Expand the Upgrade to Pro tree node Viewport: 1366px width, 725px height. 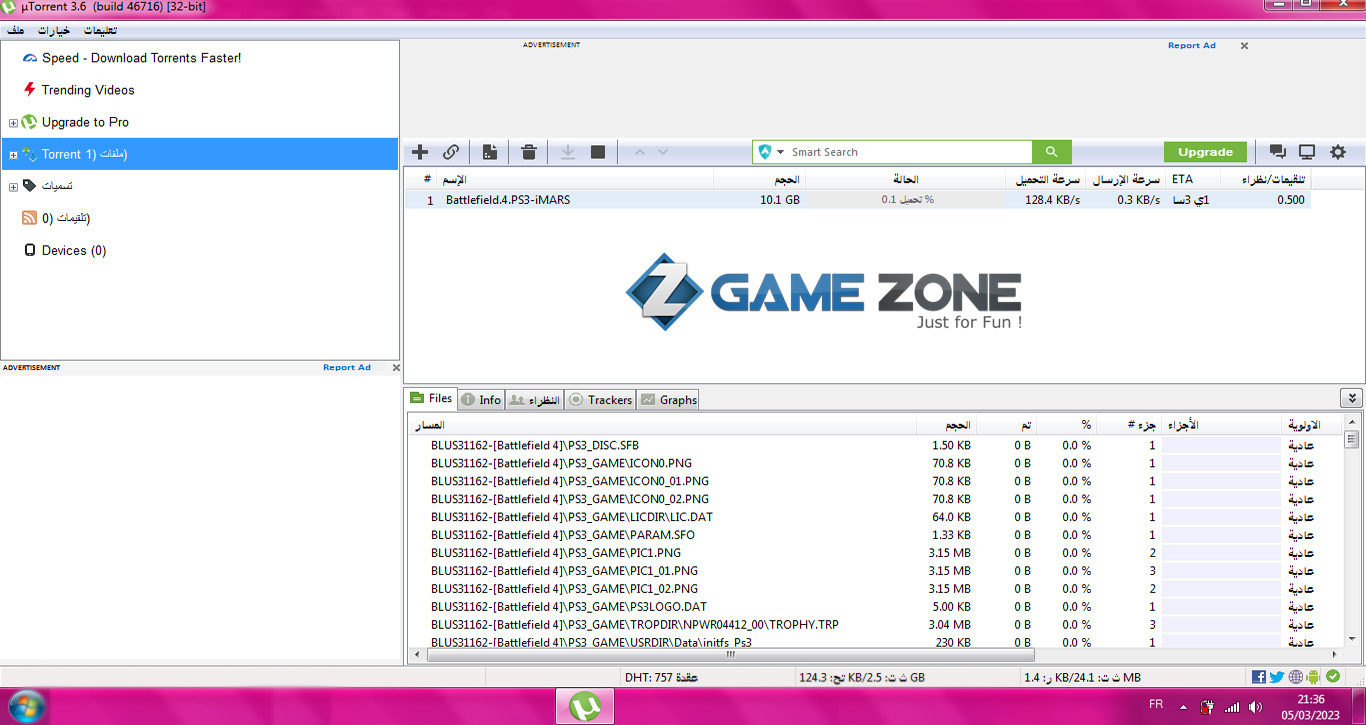13,123
